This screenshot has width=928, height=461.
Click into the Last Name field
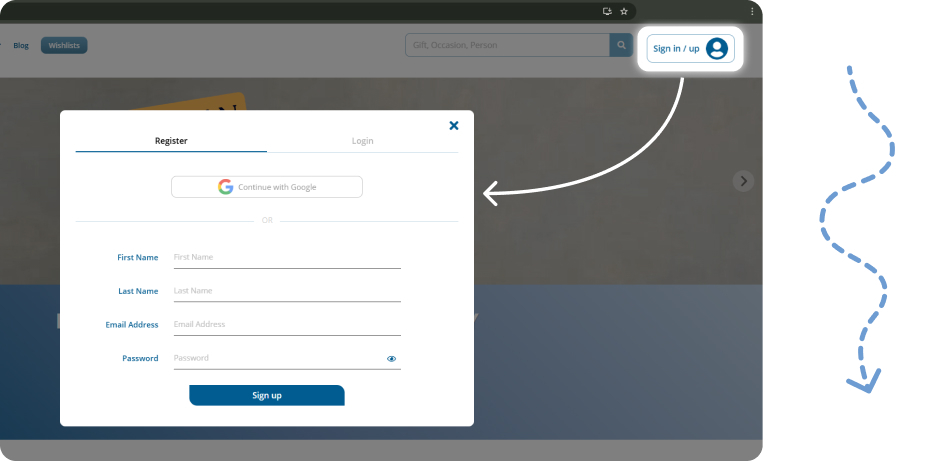tap(286, 291)
